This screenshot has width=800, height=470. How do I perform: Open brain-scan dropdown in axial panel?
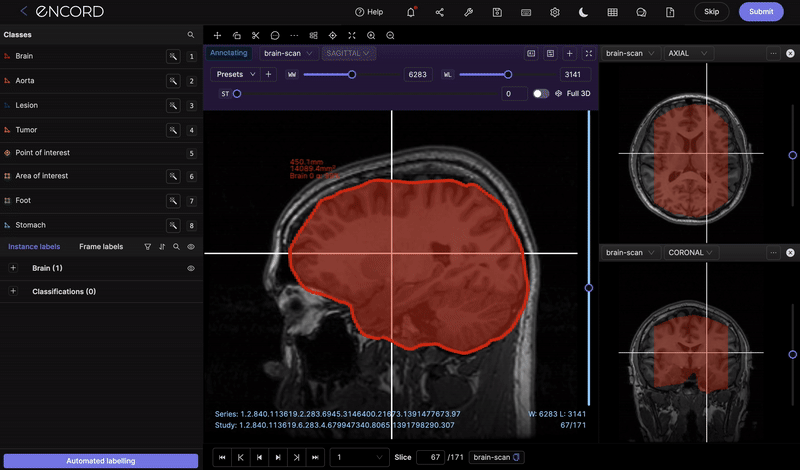point(630,54)
